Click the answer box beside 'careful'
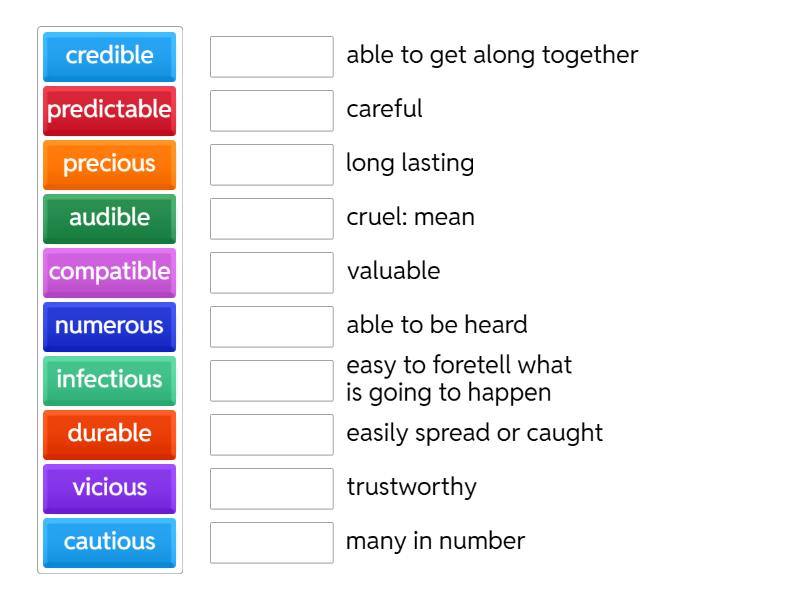Viewport: 800px width, 600px height. click(272, 111)
